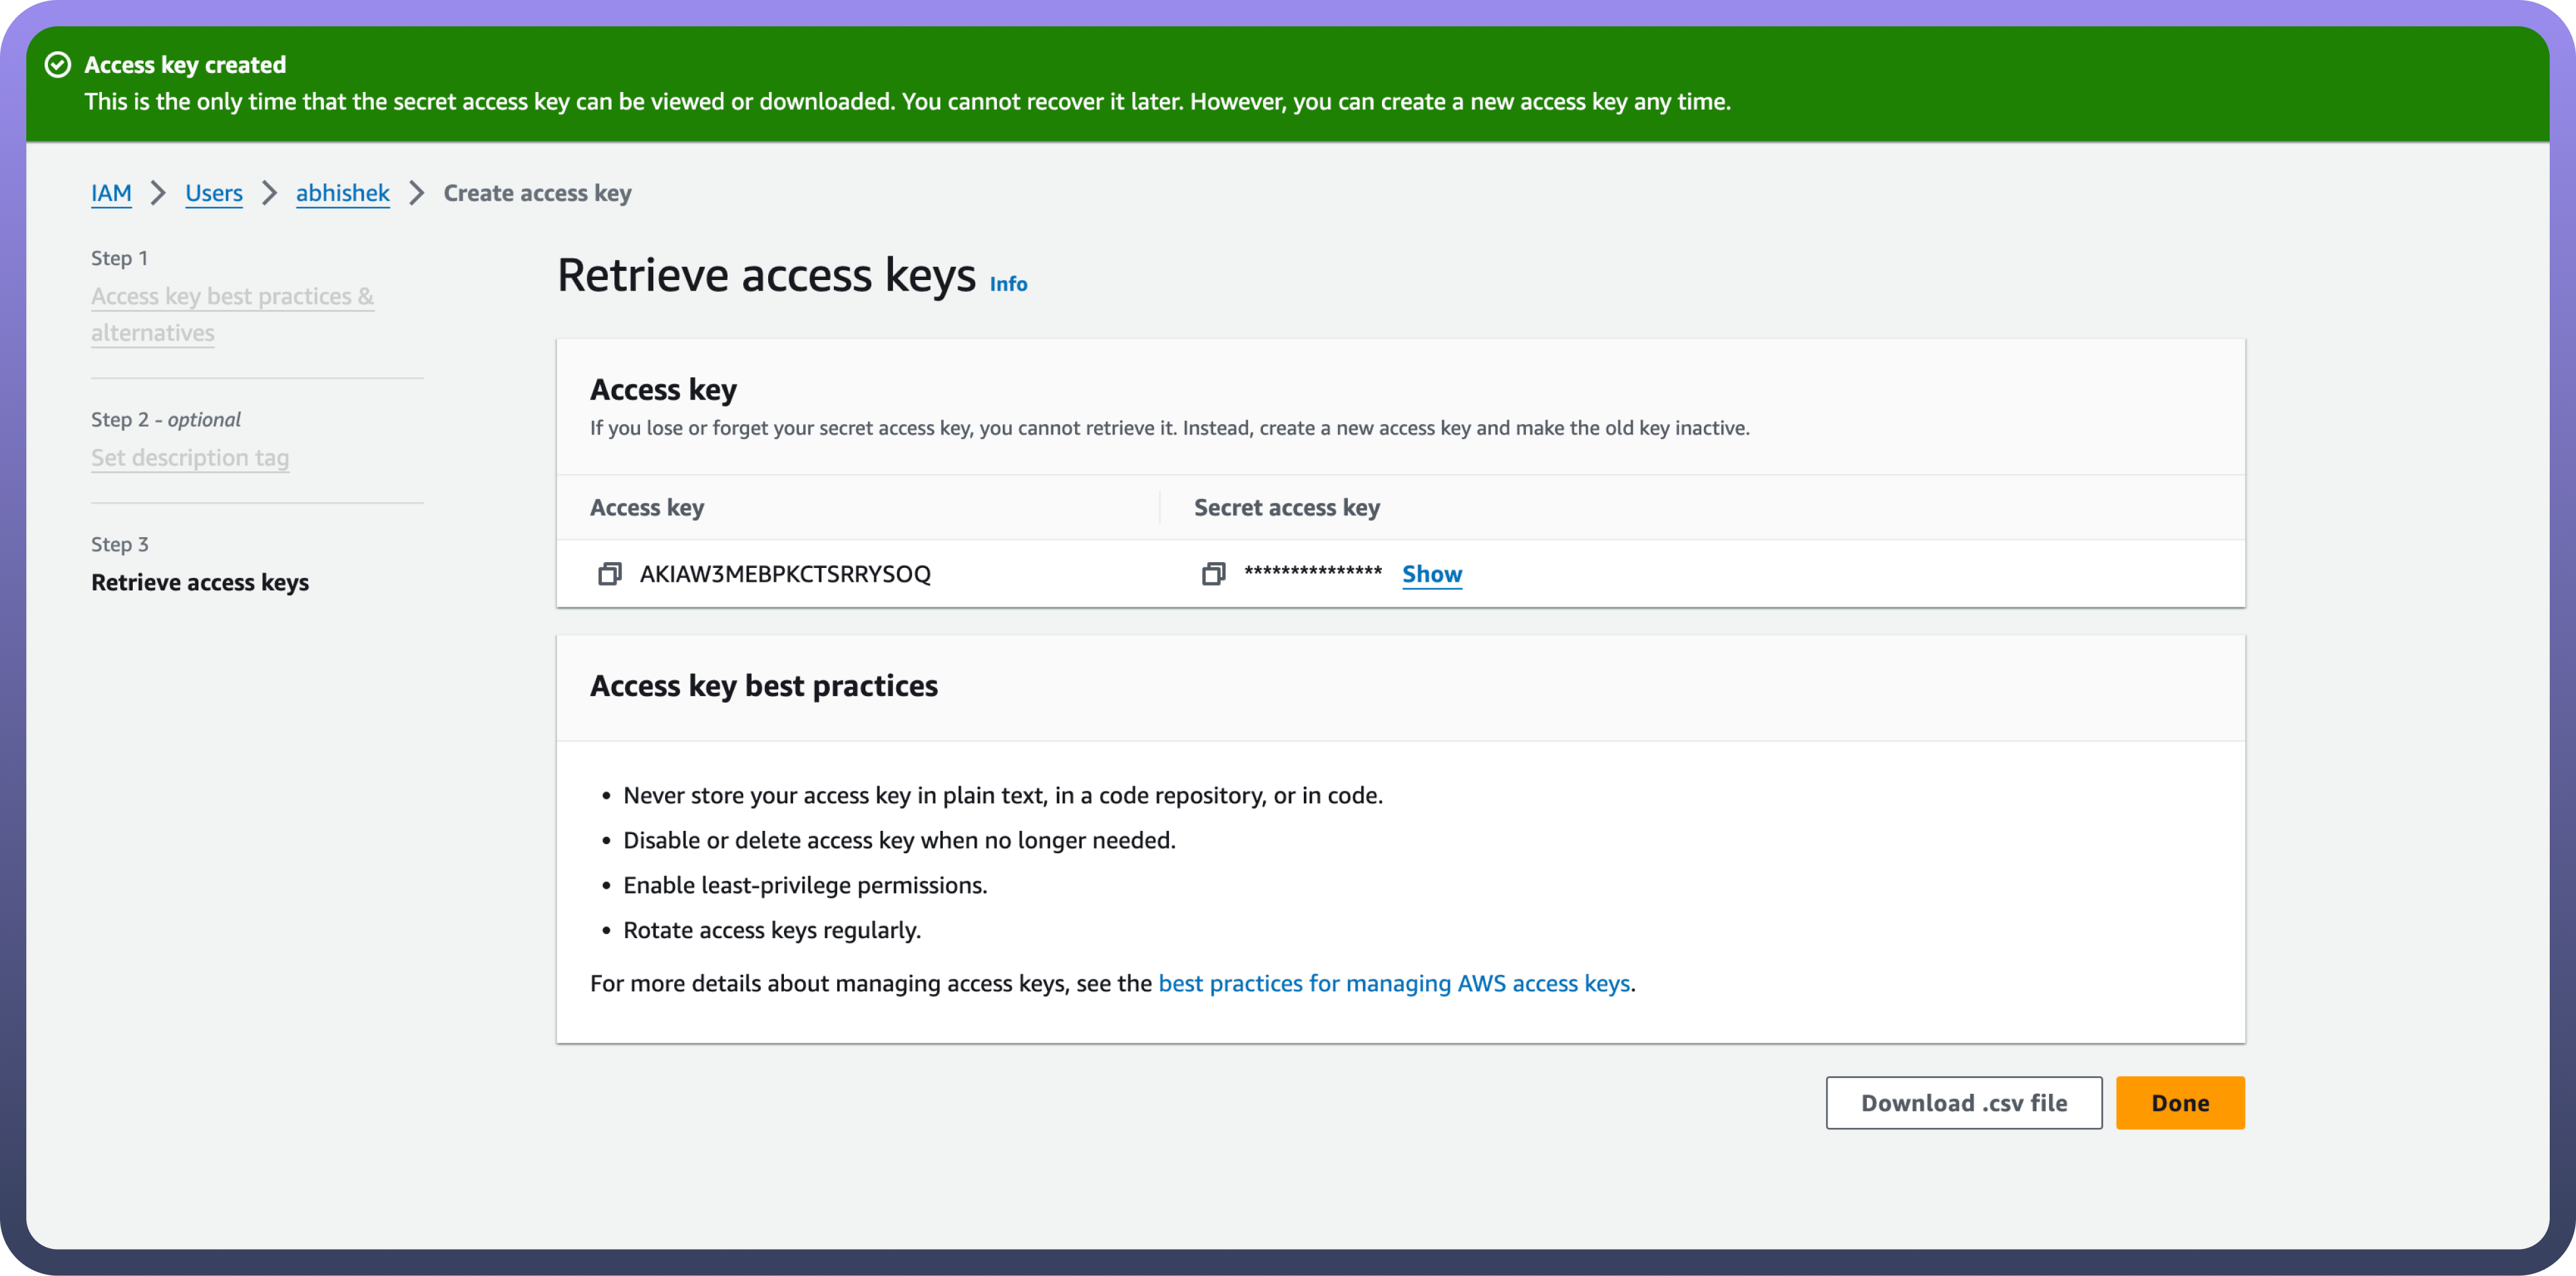Image resolution: width=2576 pixels, height=1276 pixels.
Task: Copy the access key ID icon
Action: tap(609, 574)
